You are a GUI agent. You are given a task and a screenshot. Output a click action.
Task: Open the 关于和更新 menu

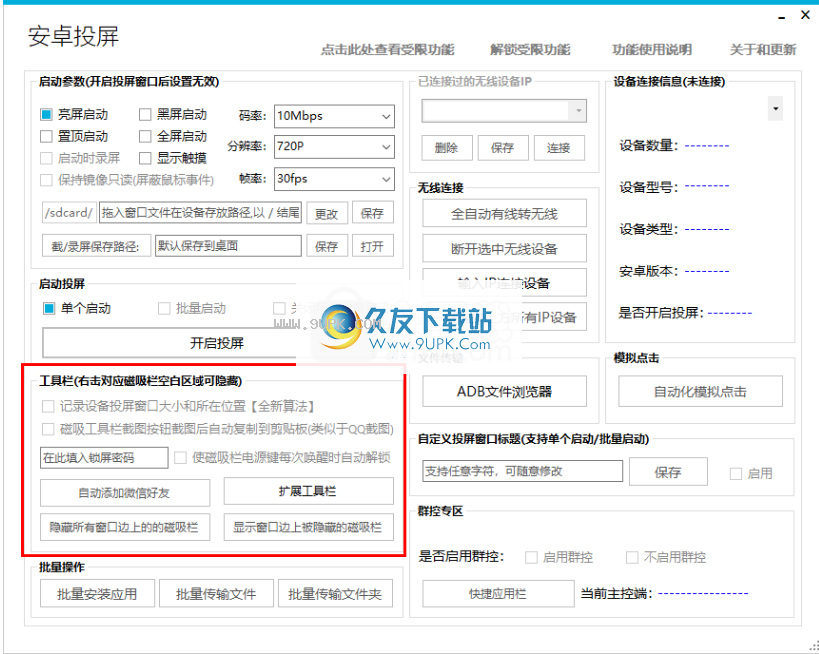(763, 50)
